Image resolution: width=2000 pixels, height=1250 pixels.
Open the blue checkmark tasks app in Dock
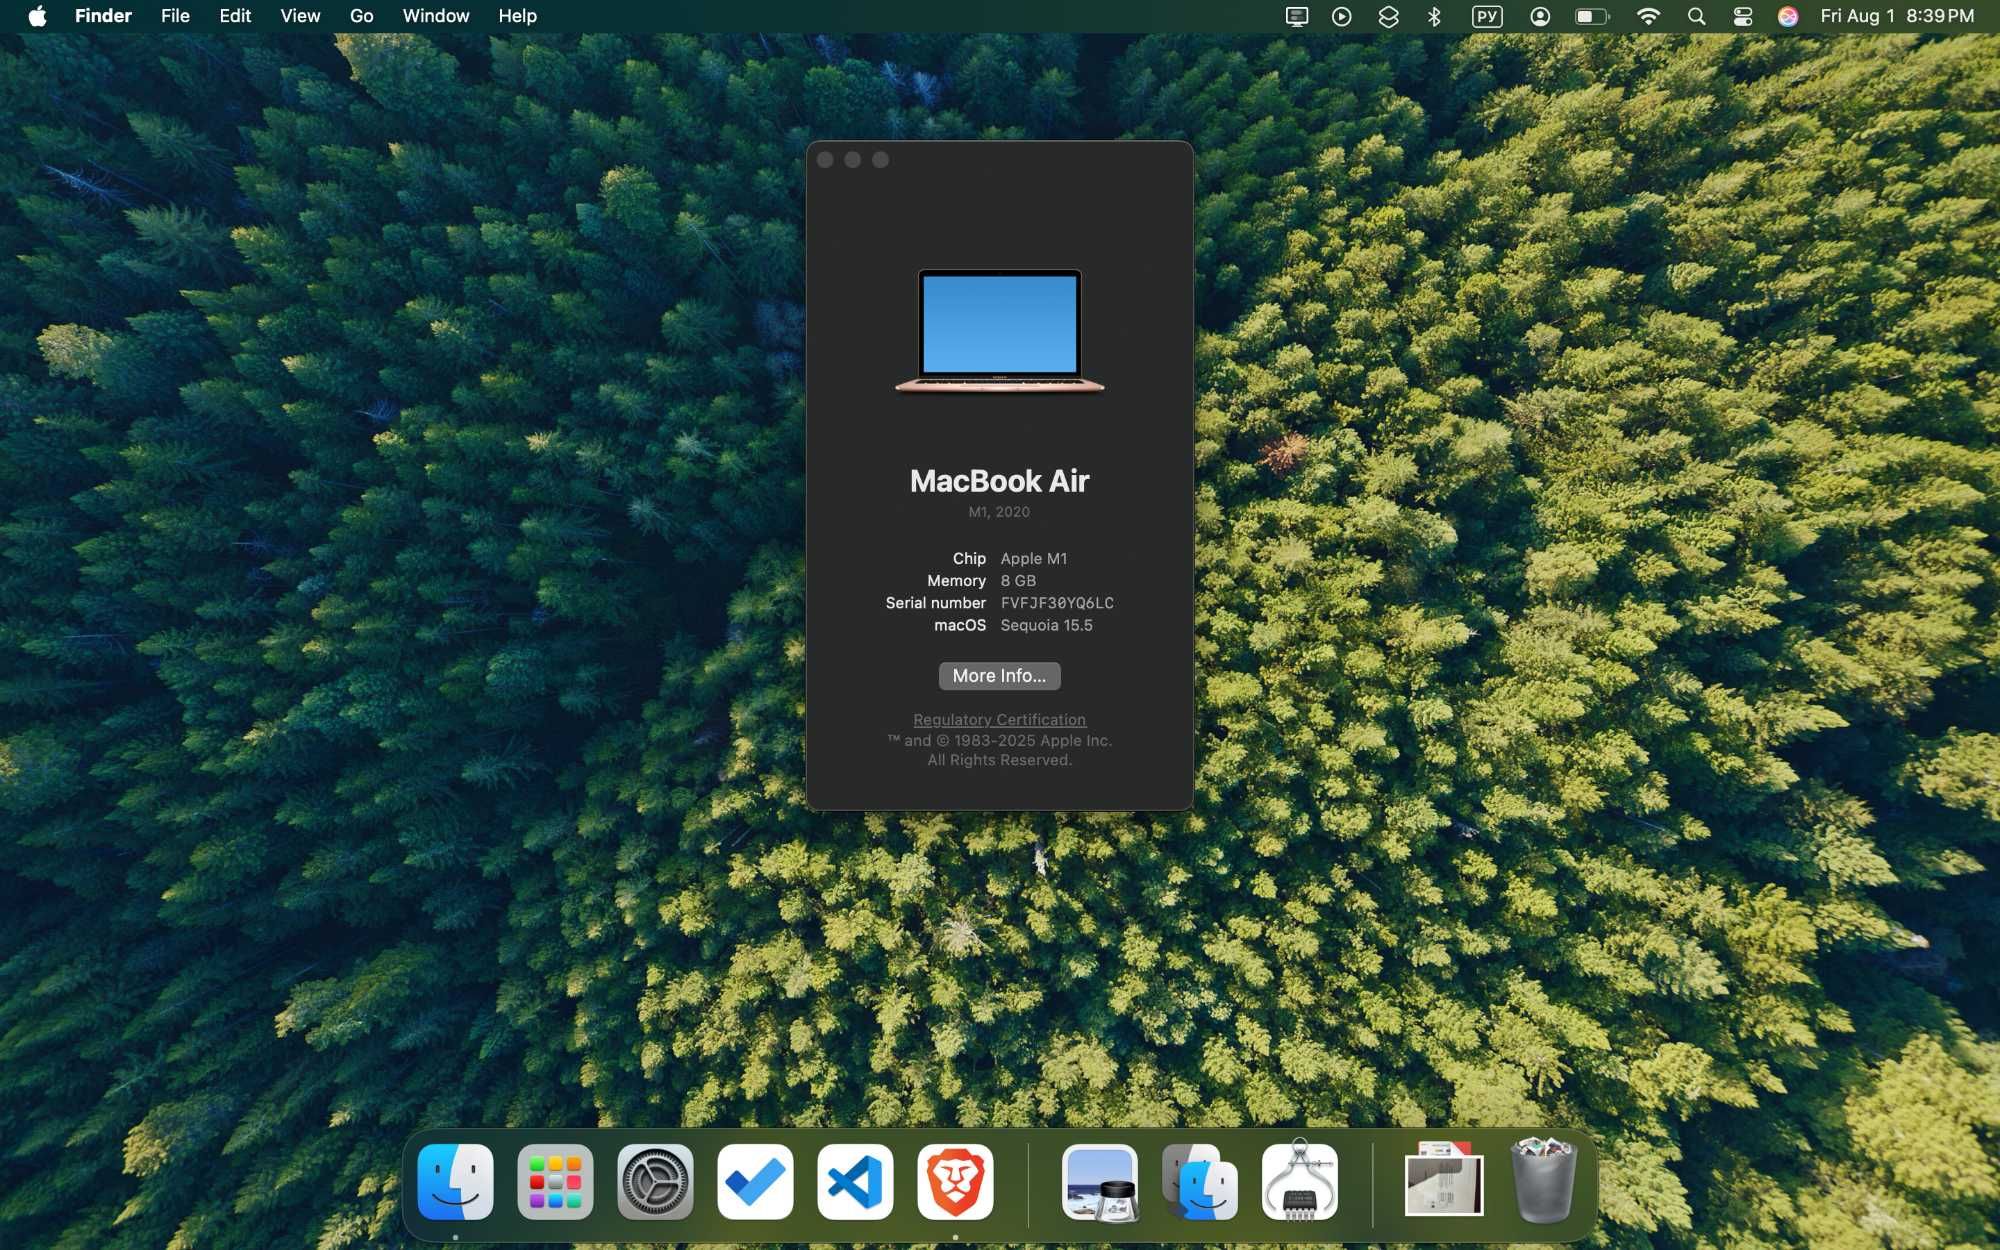pos(755,1182)
